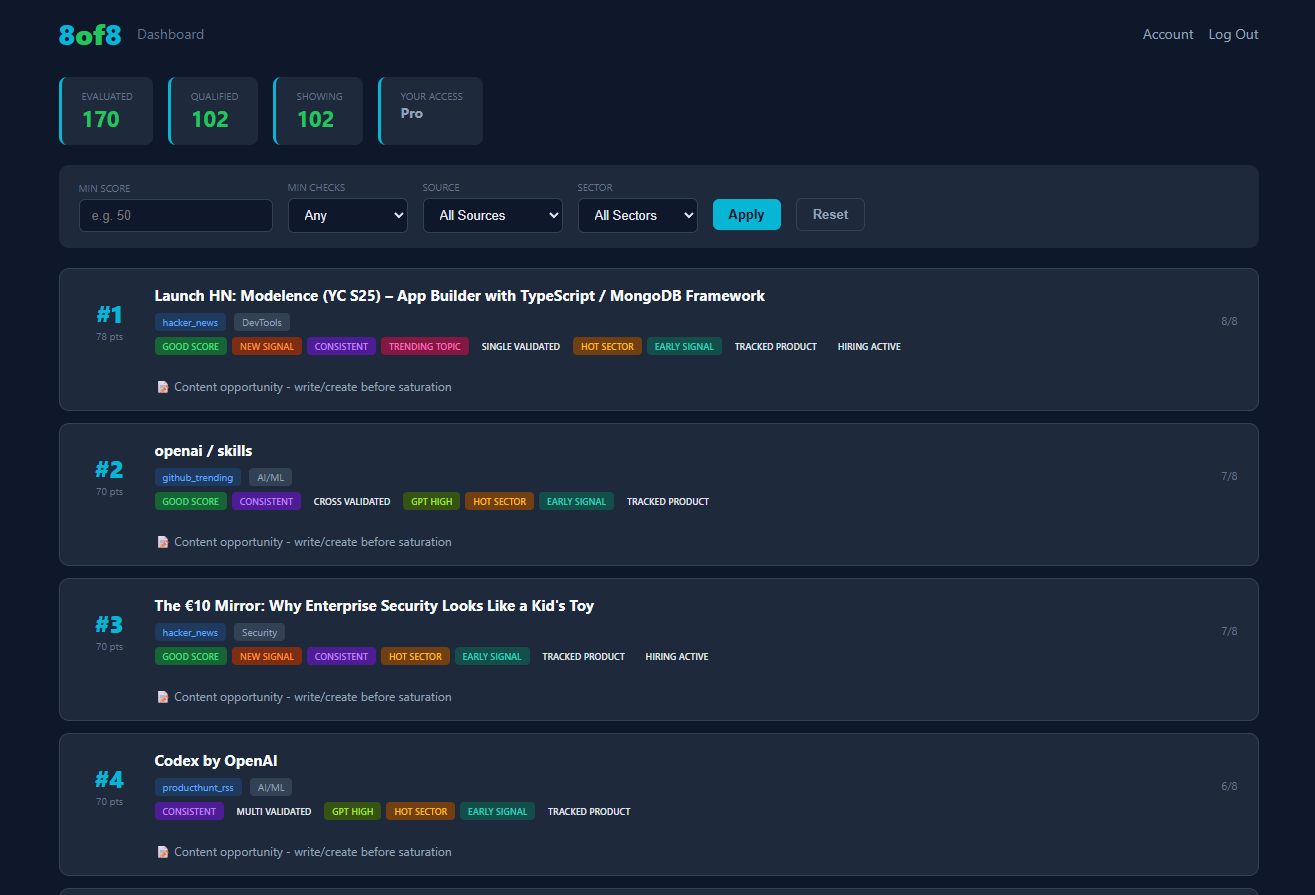1315x895 pixels.
Task: Select the github_trending source tag
Action: tap(197, 477)
